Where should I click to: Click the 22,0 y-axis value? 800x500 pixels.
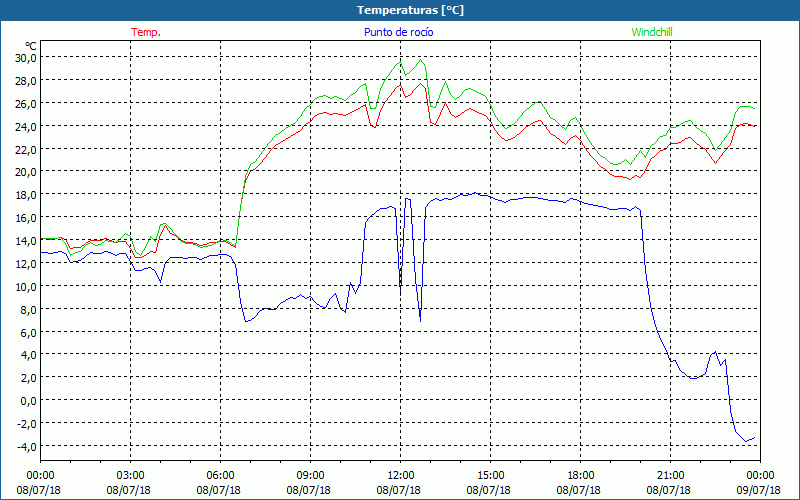point(26,149)
